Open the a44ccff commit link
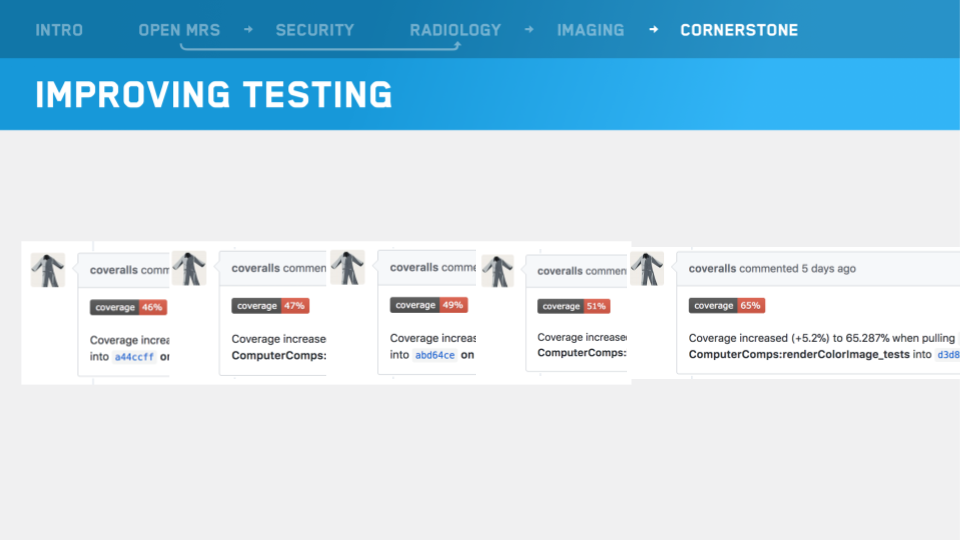This screenshot has height=540, width=960. [x=134, y=356]
